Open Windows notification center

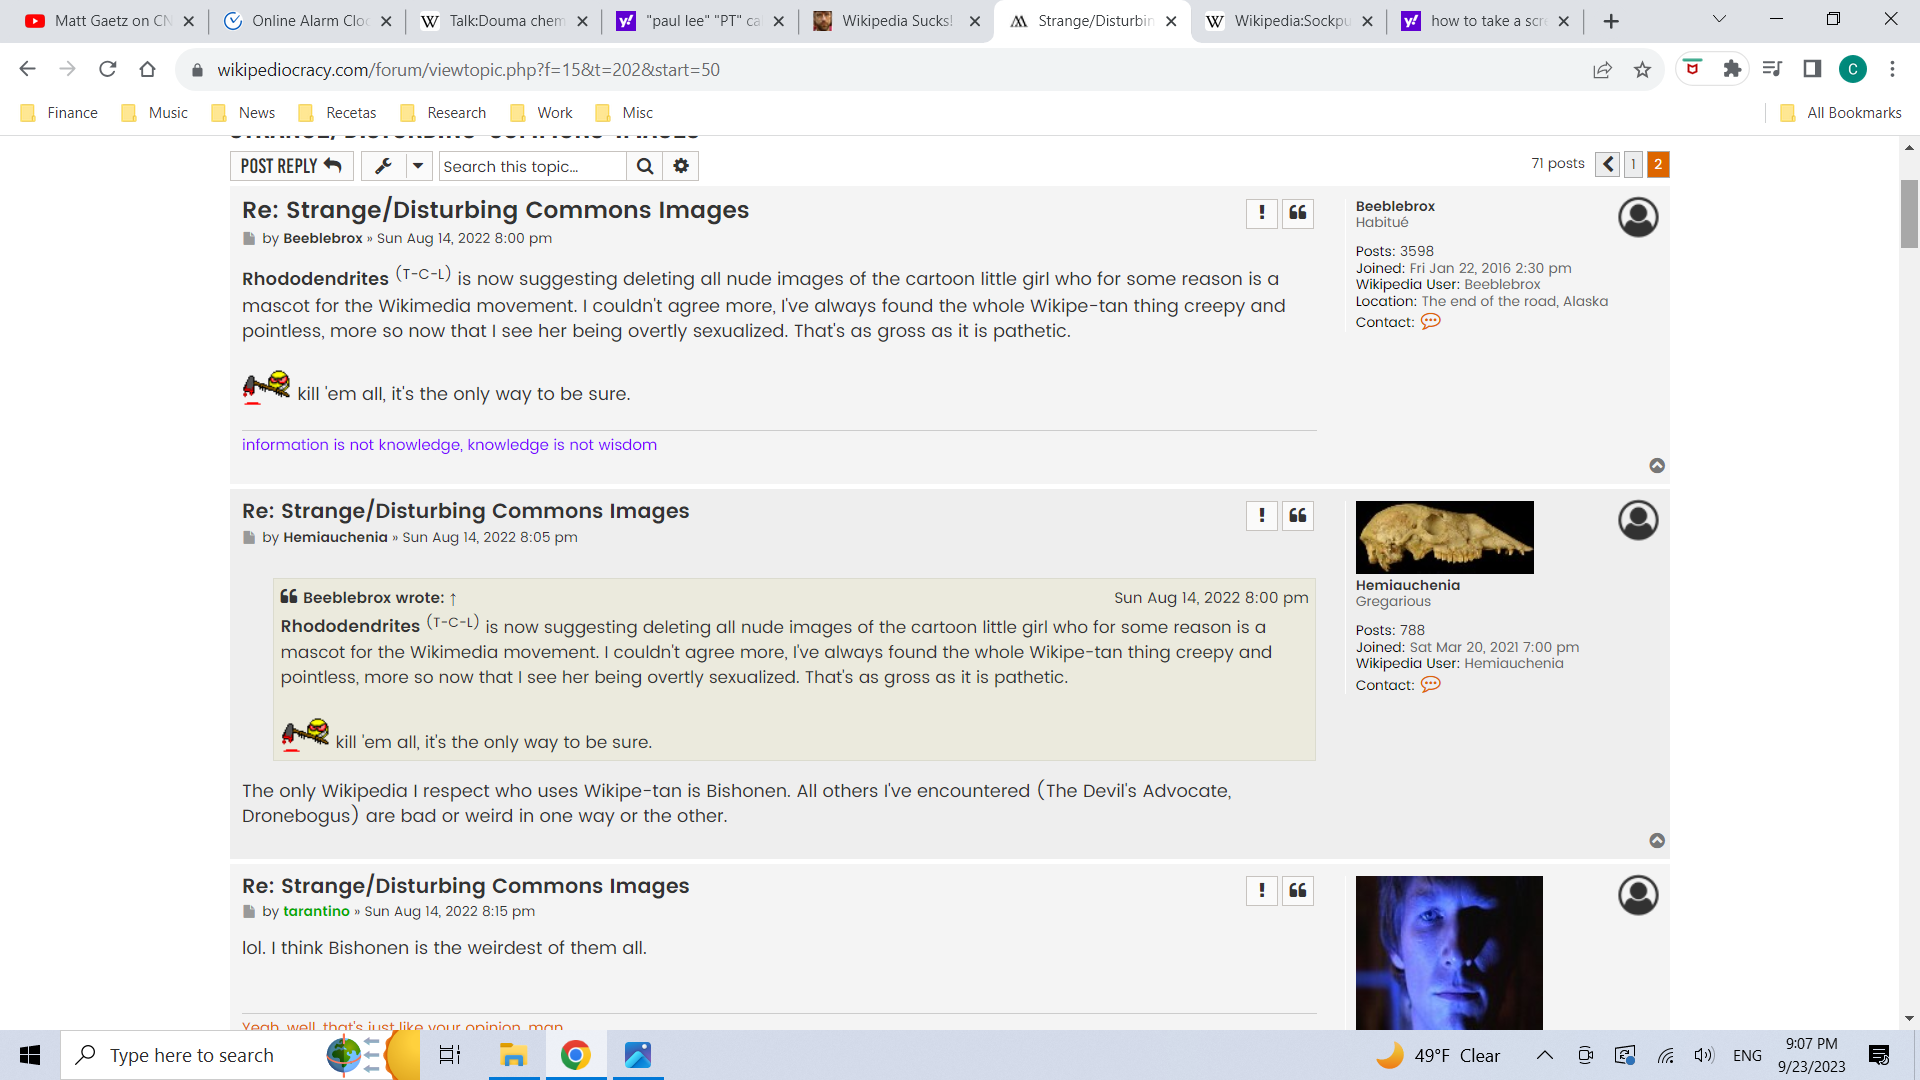pos(1879,1055)
